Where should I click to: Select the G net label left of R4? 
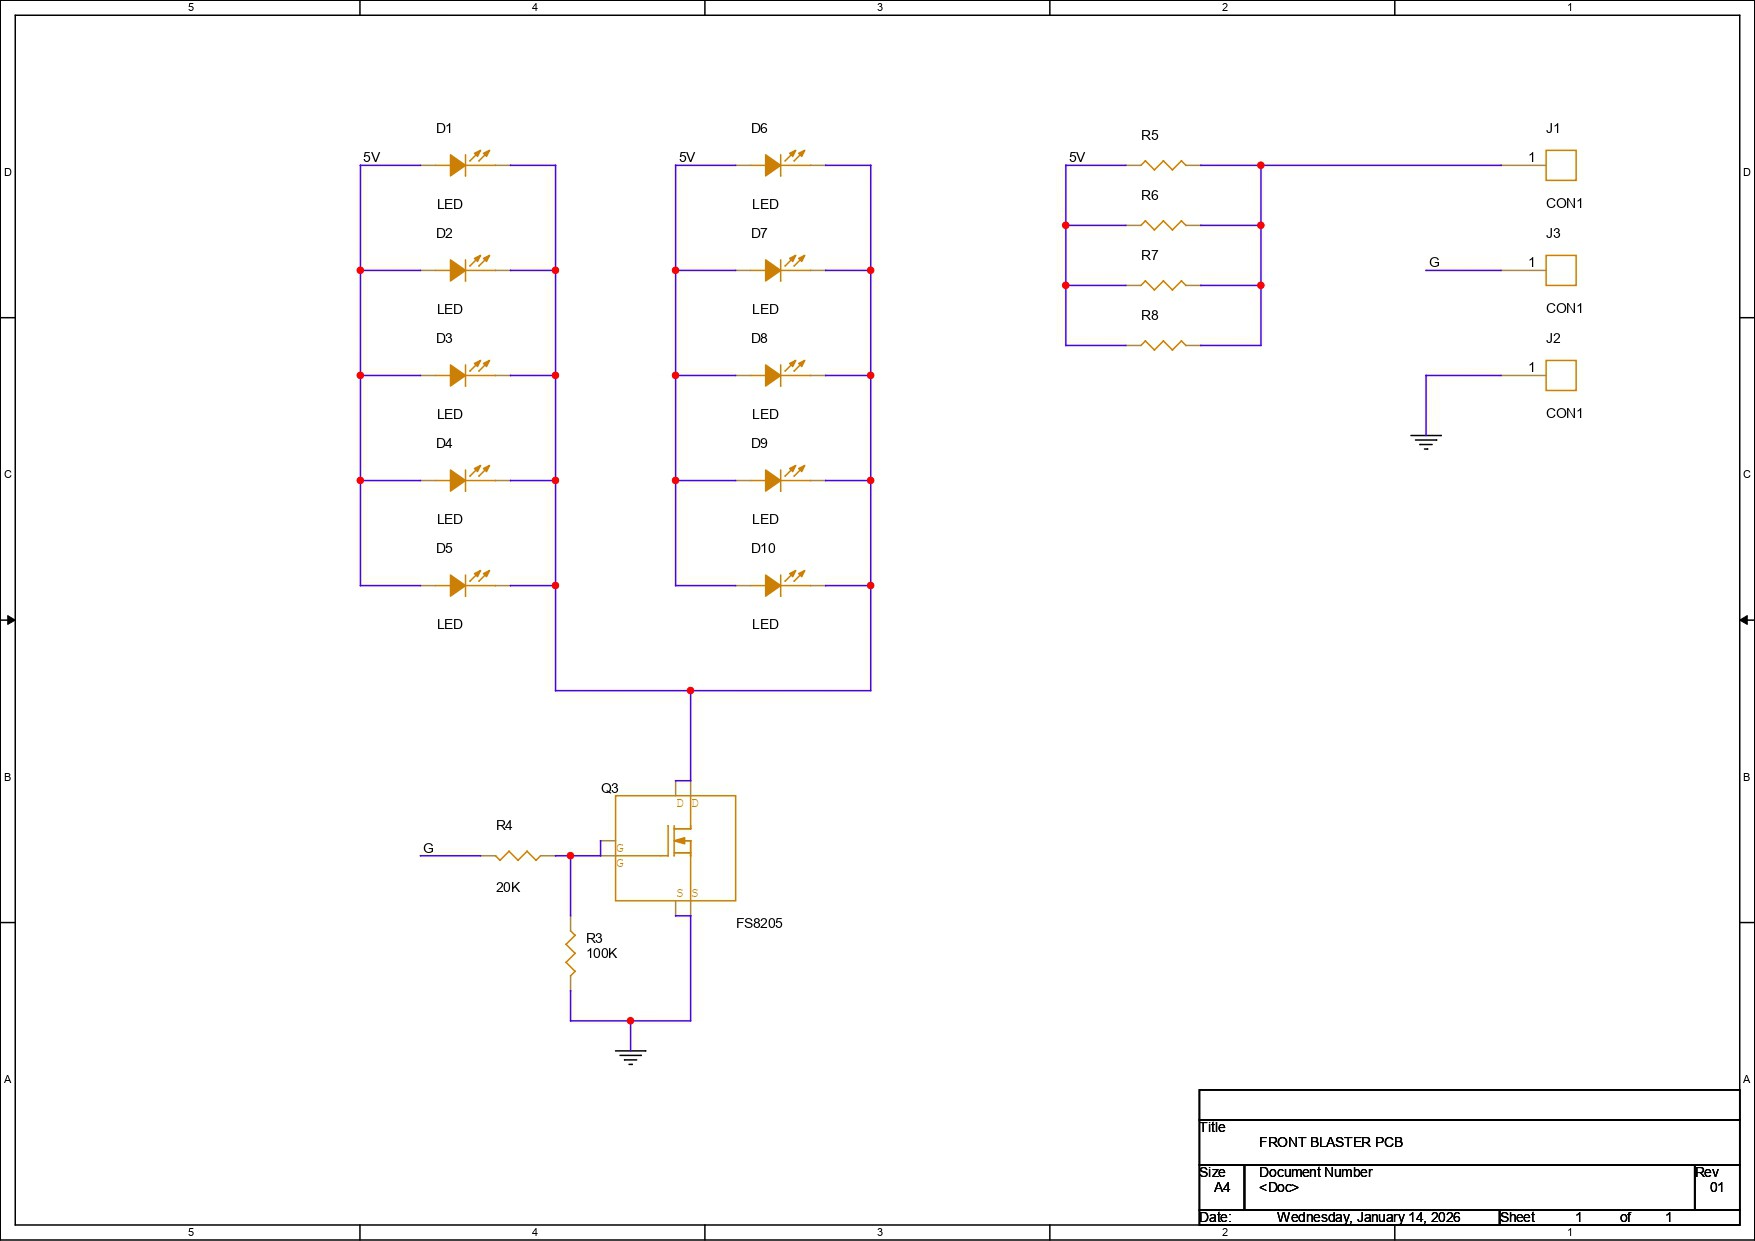pos(428,848)
